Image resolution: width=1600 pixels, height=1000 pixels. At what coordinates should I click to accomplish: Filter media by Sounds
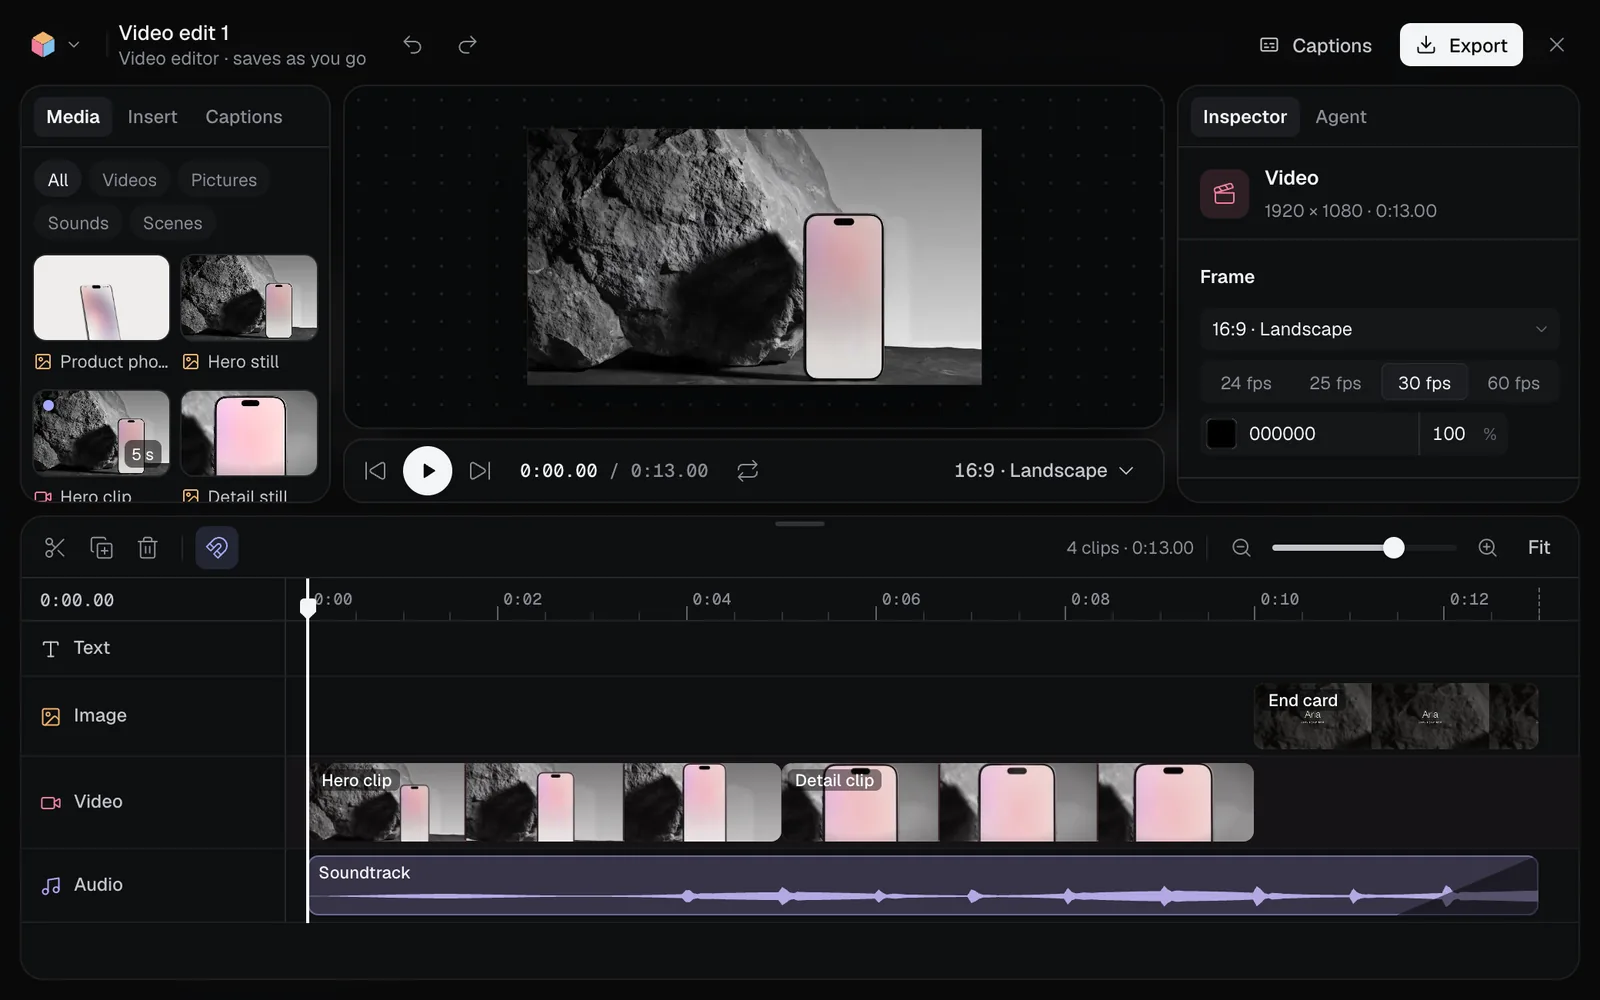tap(78, 223)
